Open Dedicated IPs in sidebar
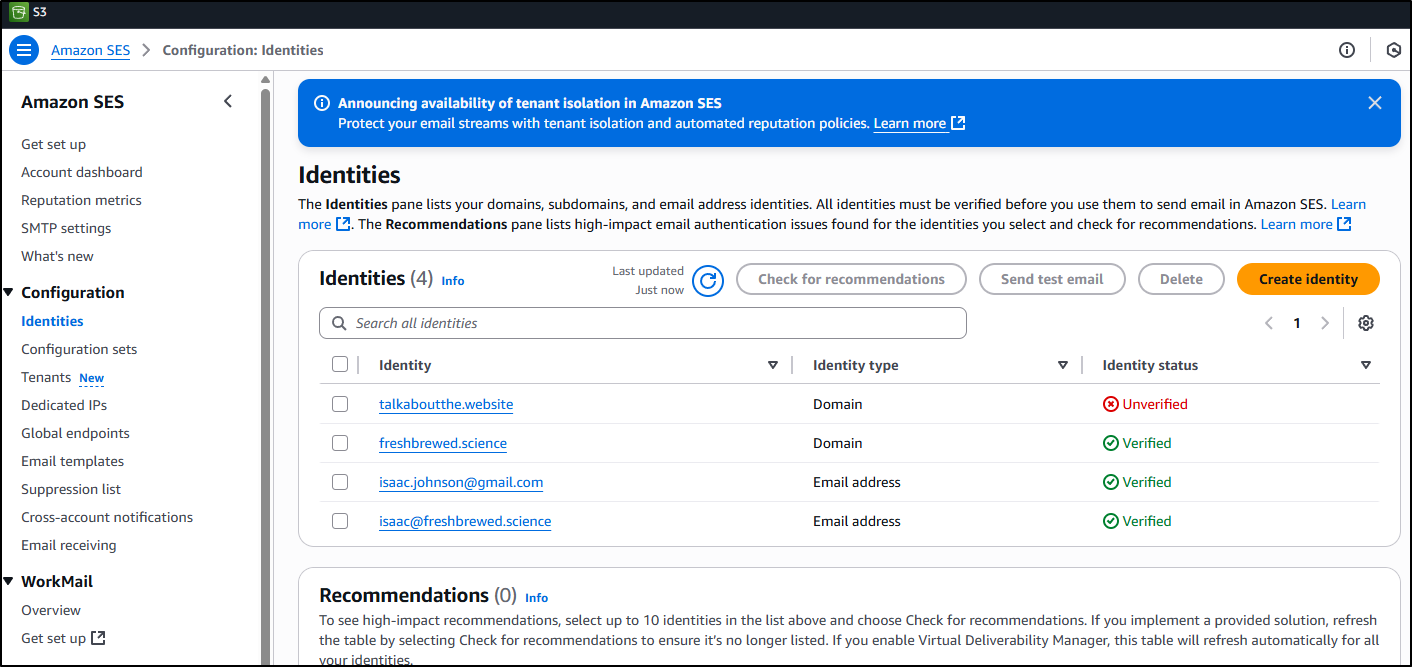1412x667 pixels. click(x=64, y=405)
